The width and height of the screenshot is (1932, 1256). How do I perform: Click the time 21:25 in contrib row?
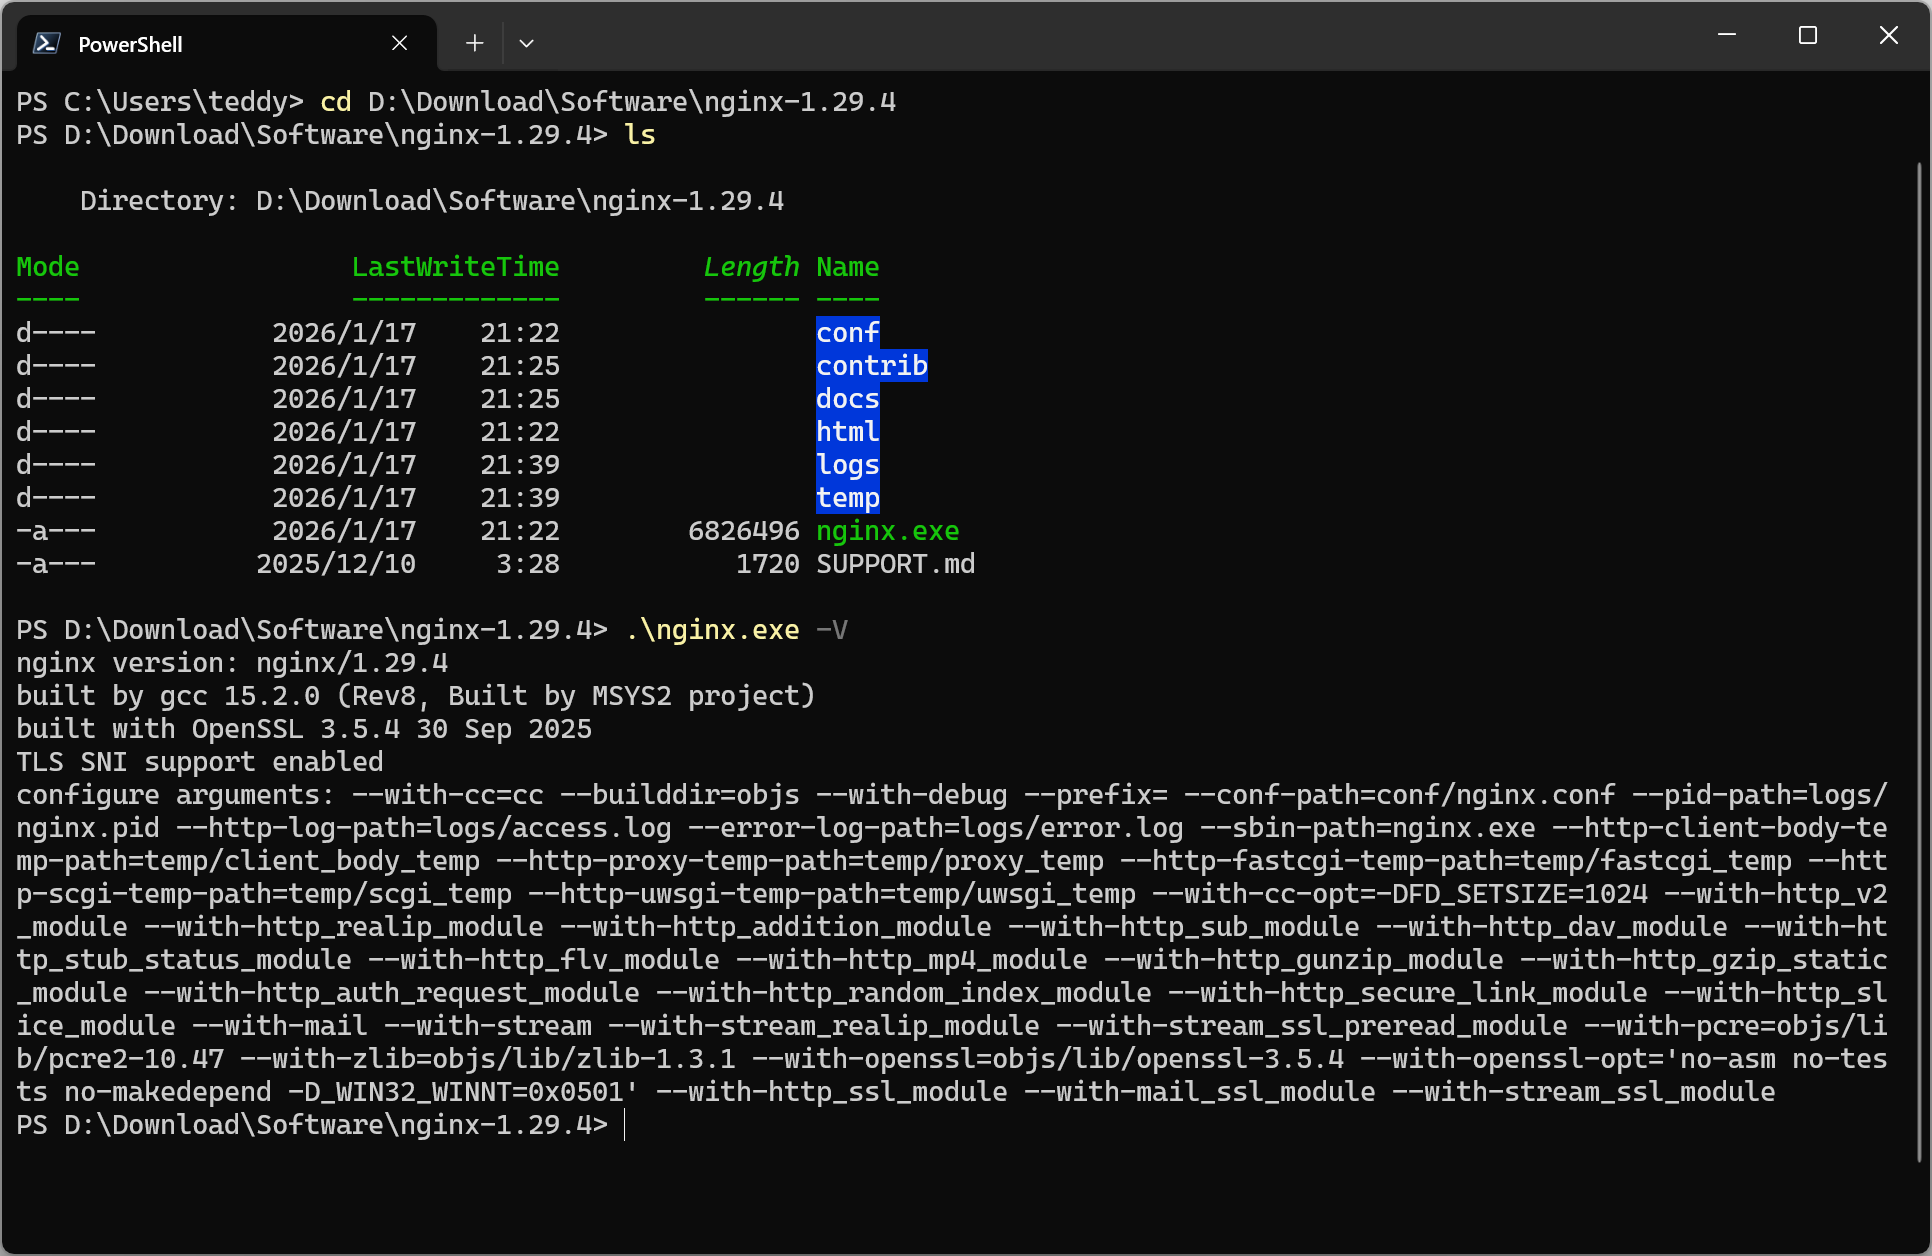[520, 366]
